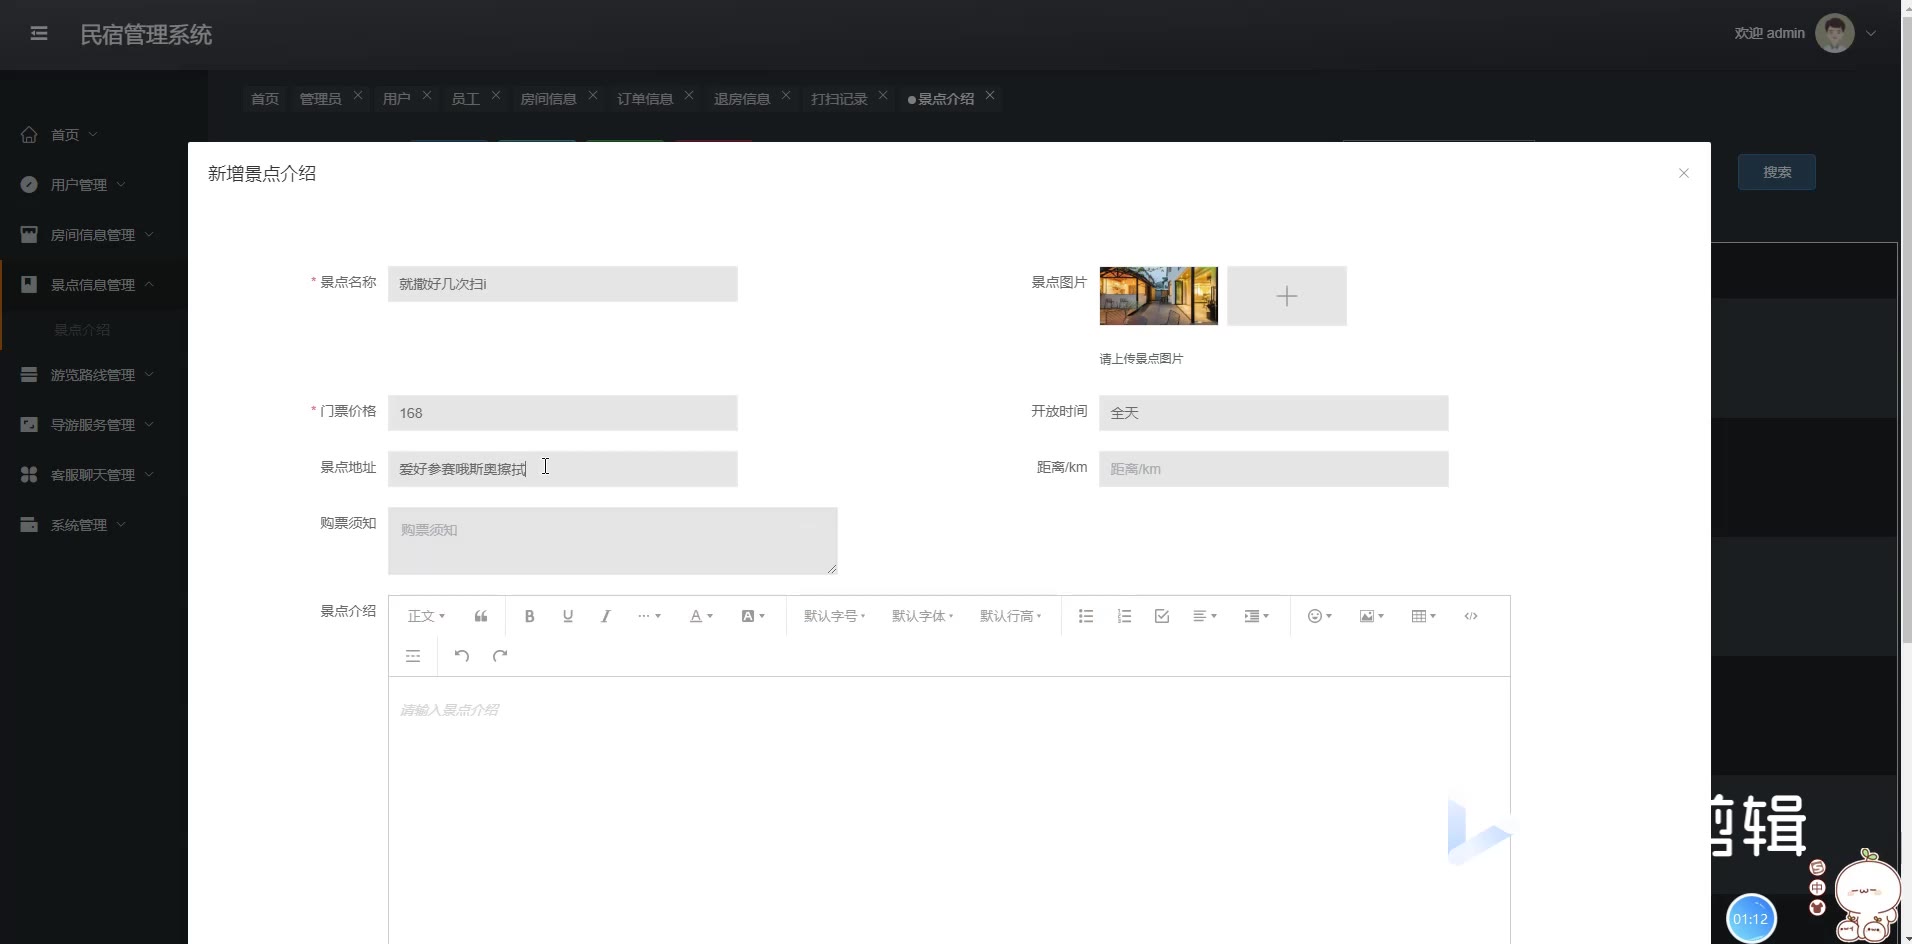Insert a code block

[x=1471, y=616]
